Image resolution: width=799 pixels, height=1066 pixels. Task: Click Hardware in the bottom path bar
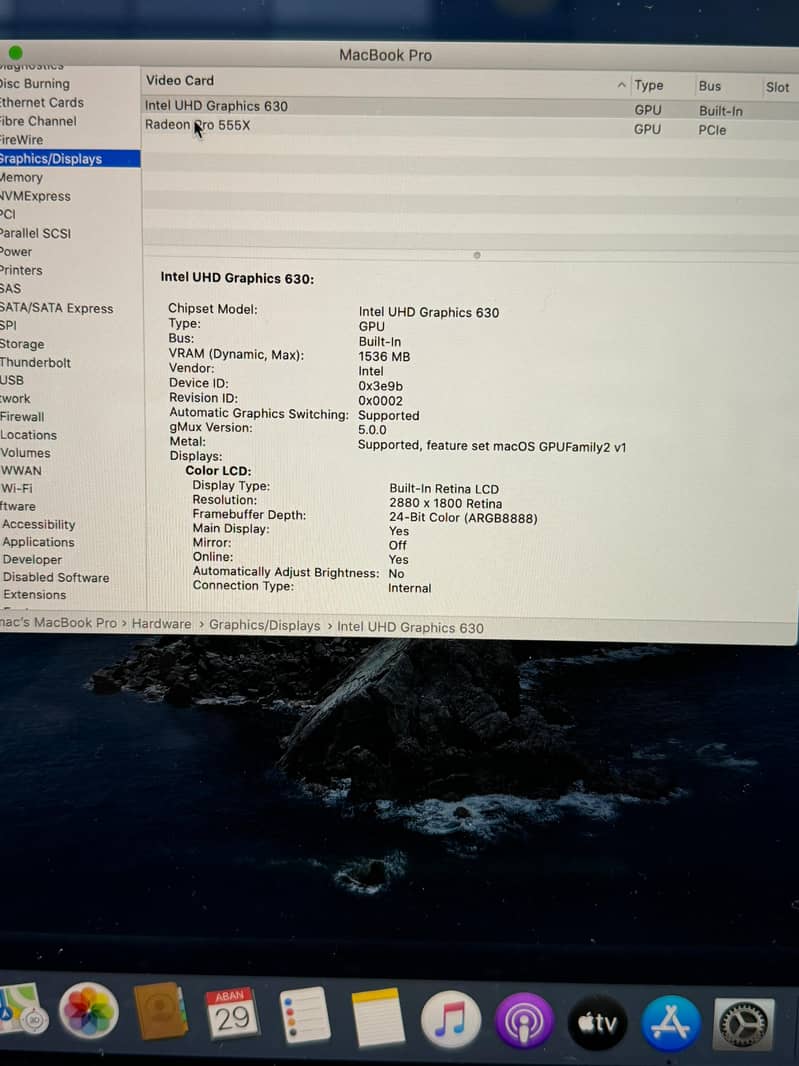(x=161, y=624)
